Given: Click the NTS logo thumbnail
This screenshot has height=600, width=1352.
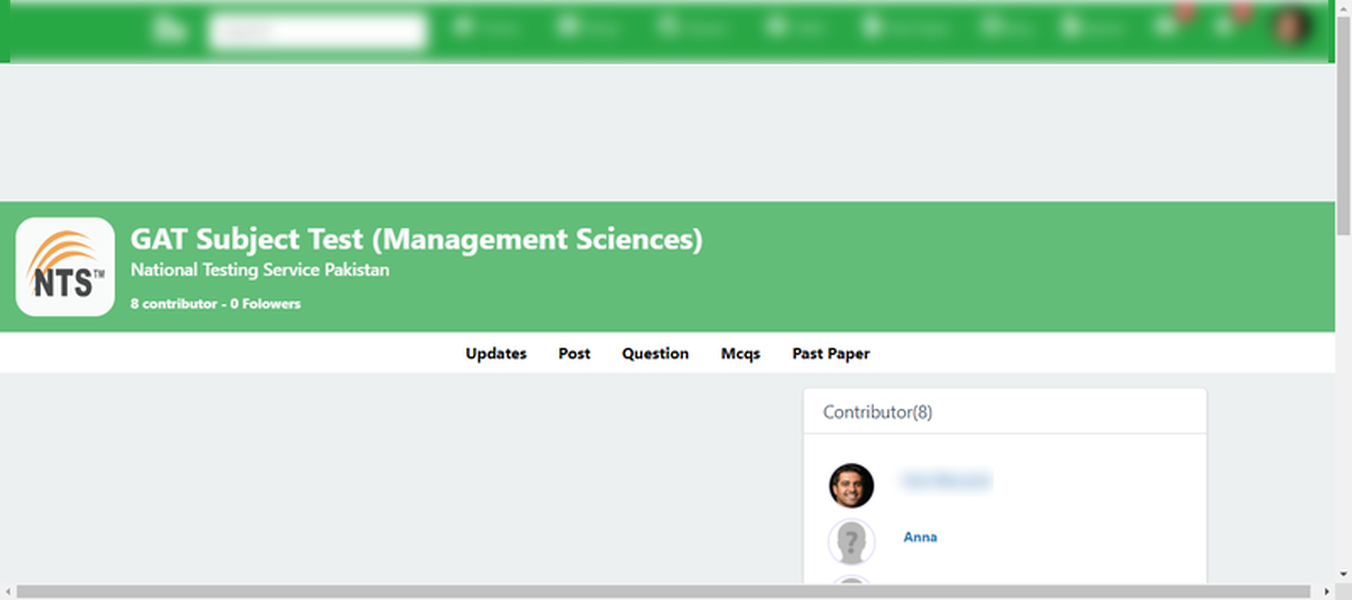Looking at the screenshot, I should [x=65, y=267].
